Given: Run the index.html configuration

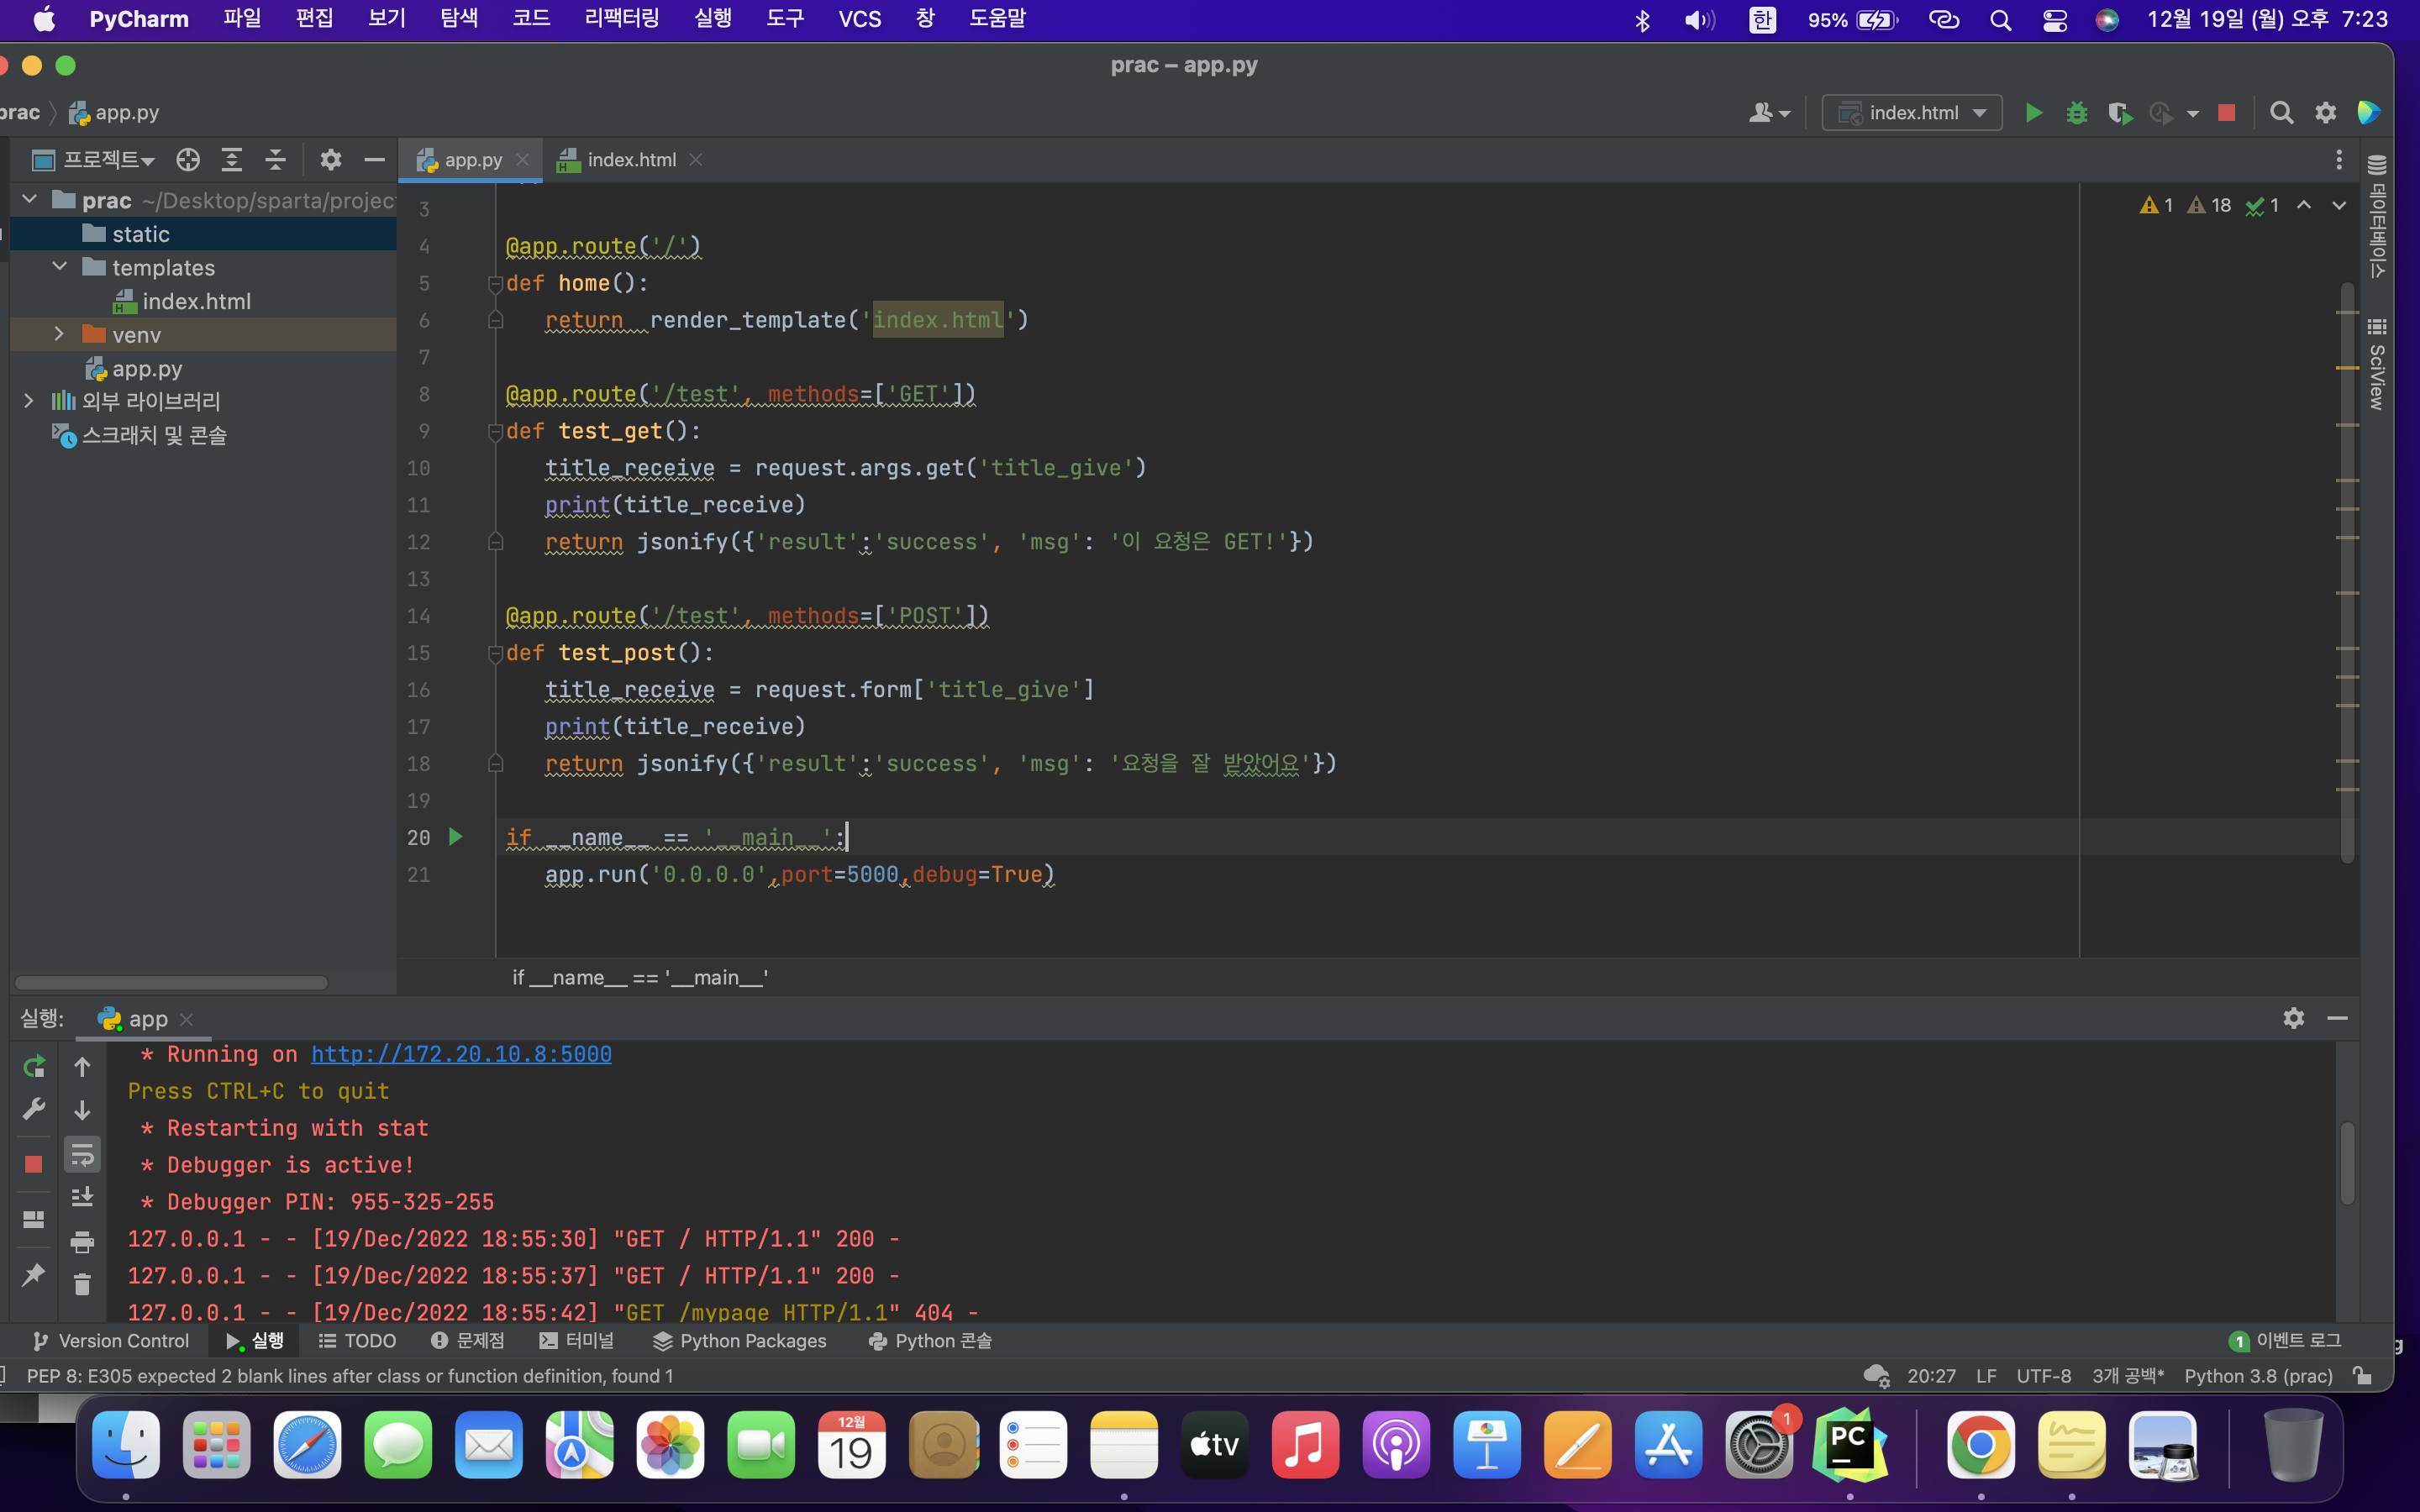Looking at the screenshot, I should point(2033,113).
